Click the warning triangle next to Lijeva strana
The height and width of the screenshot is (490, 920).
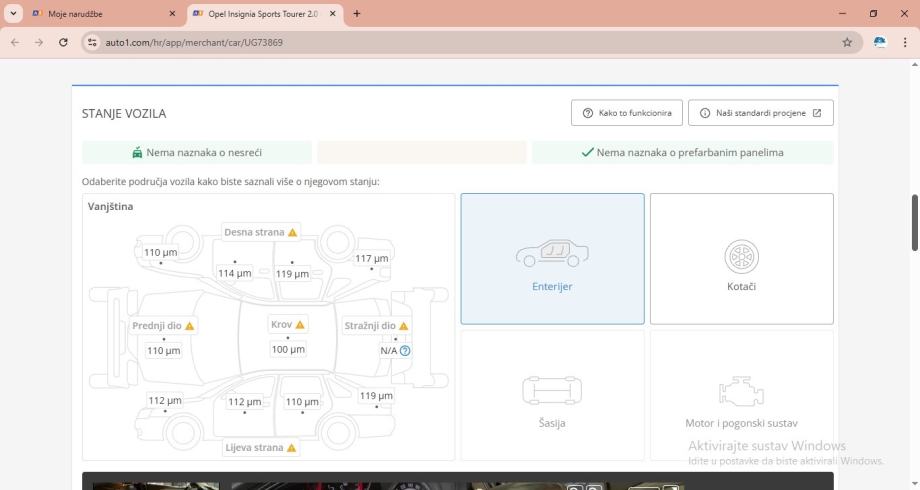tap(292, 448)
